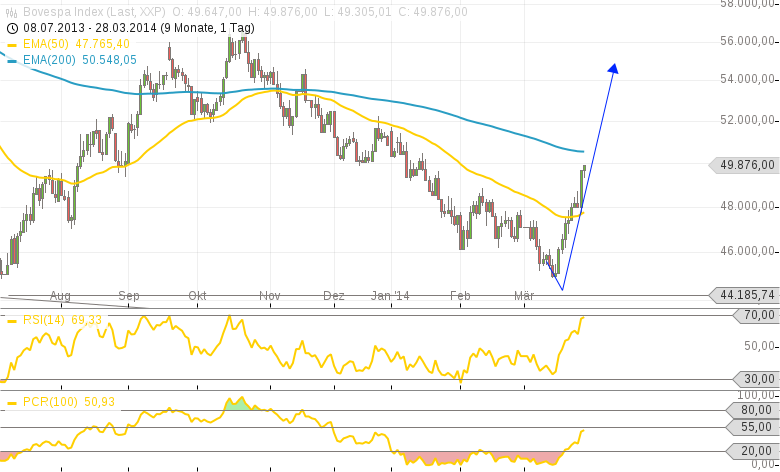Screen dimensions: 780x472
Task: Click the EMA(200) 50.548,05 legend label
Action: (x=80, y=60)
